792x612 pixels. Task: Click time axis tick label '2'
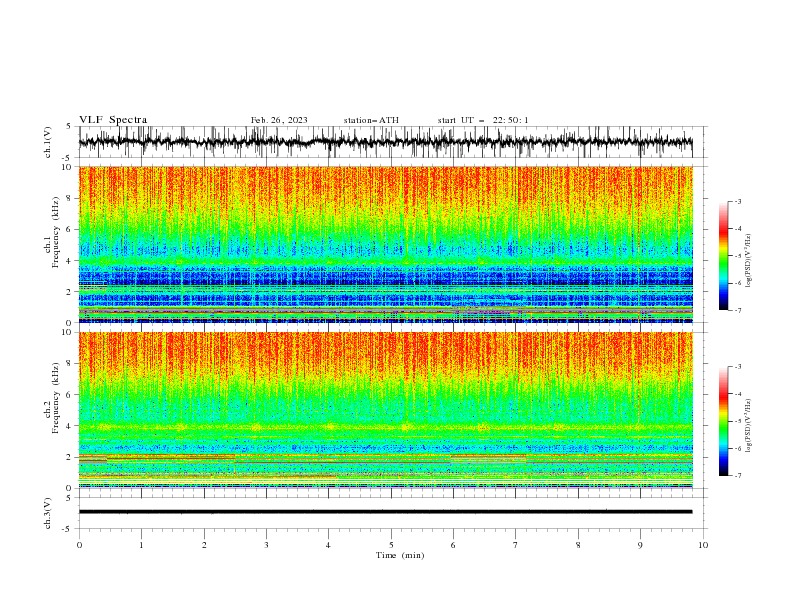pos(204,545)
